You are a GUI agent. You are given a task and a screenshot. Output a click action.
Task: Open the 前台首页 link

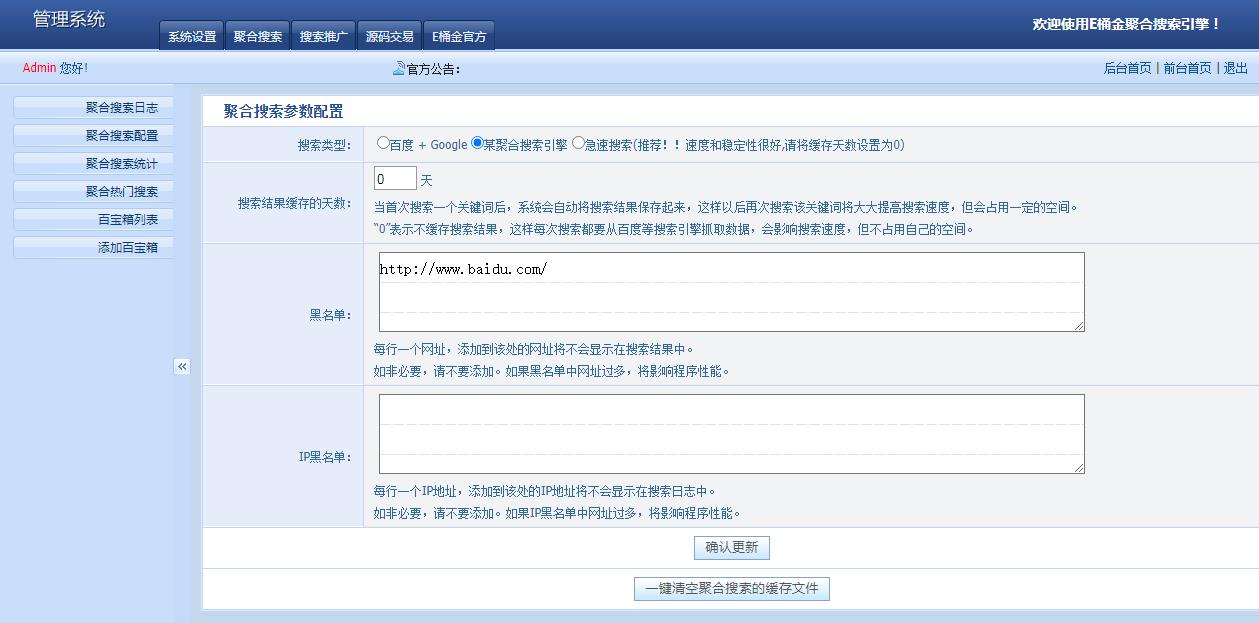pyautogui.click(x=1187, y=68)
